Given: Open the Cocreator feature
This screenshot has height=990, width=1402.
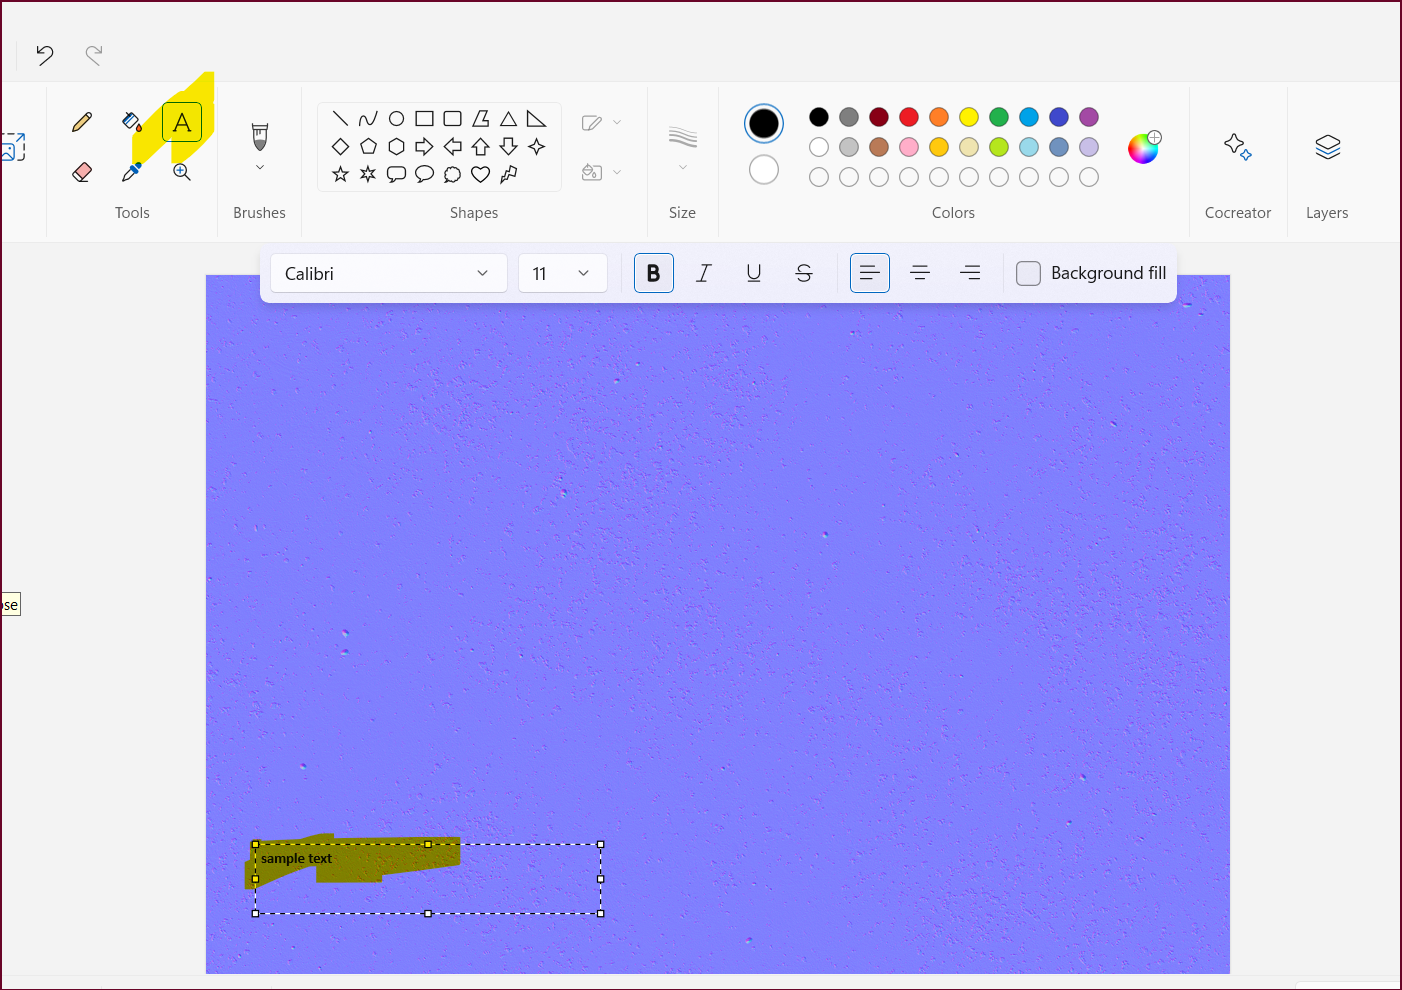Looking at the screenshot, I should coord(1238,147).
